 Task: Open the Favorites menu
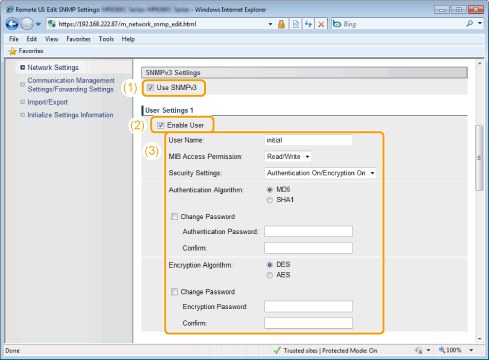tap(78, 39)
